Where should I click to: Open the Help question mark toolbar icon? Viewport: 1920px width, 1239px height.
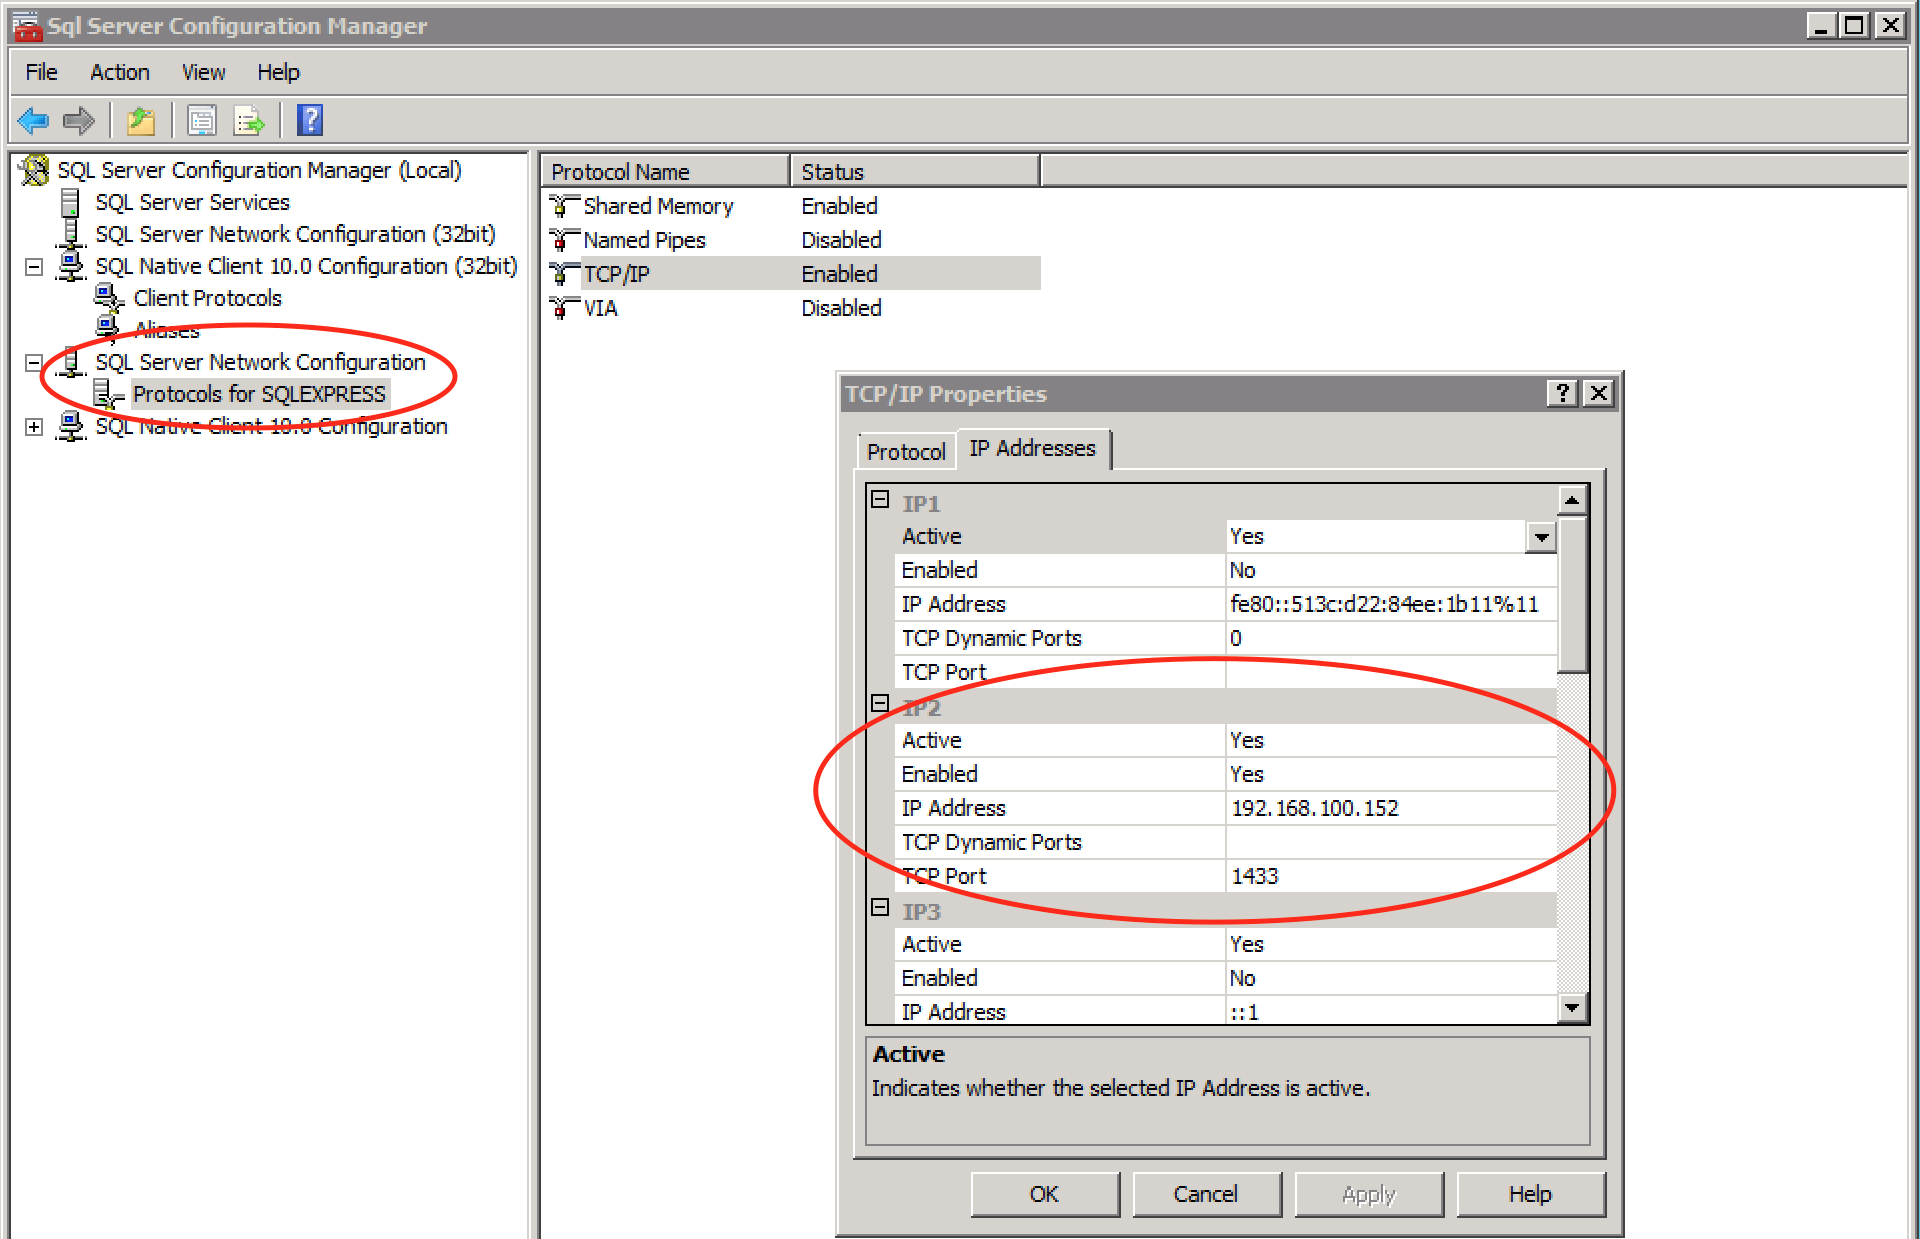pos(310,121)
